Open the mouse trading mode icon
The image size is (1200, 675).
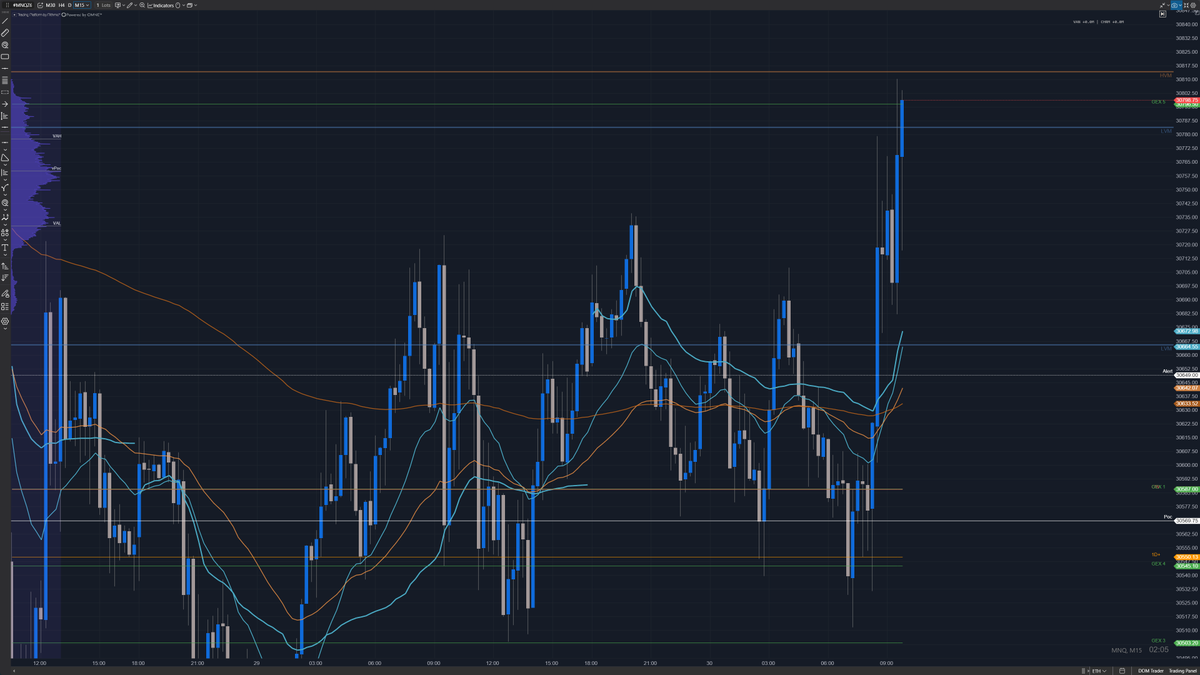coord(177,5)
